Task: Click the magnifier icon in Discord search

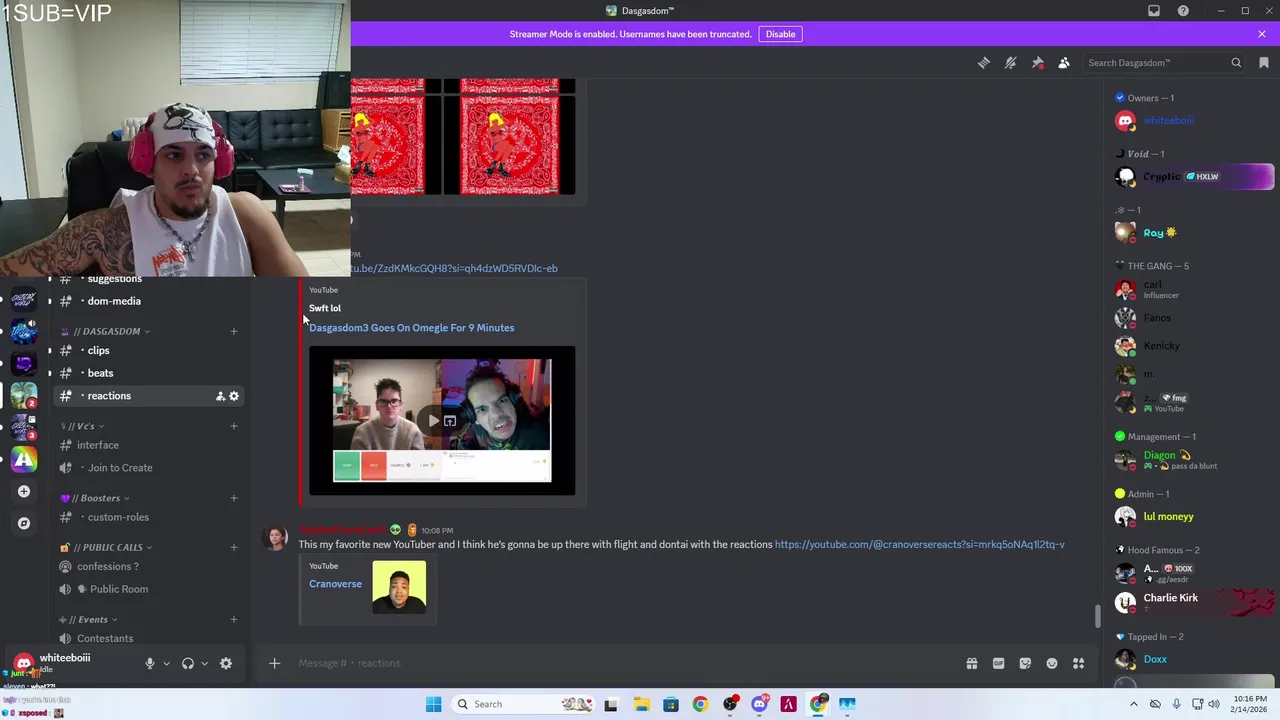Action: click(1236, 63)
